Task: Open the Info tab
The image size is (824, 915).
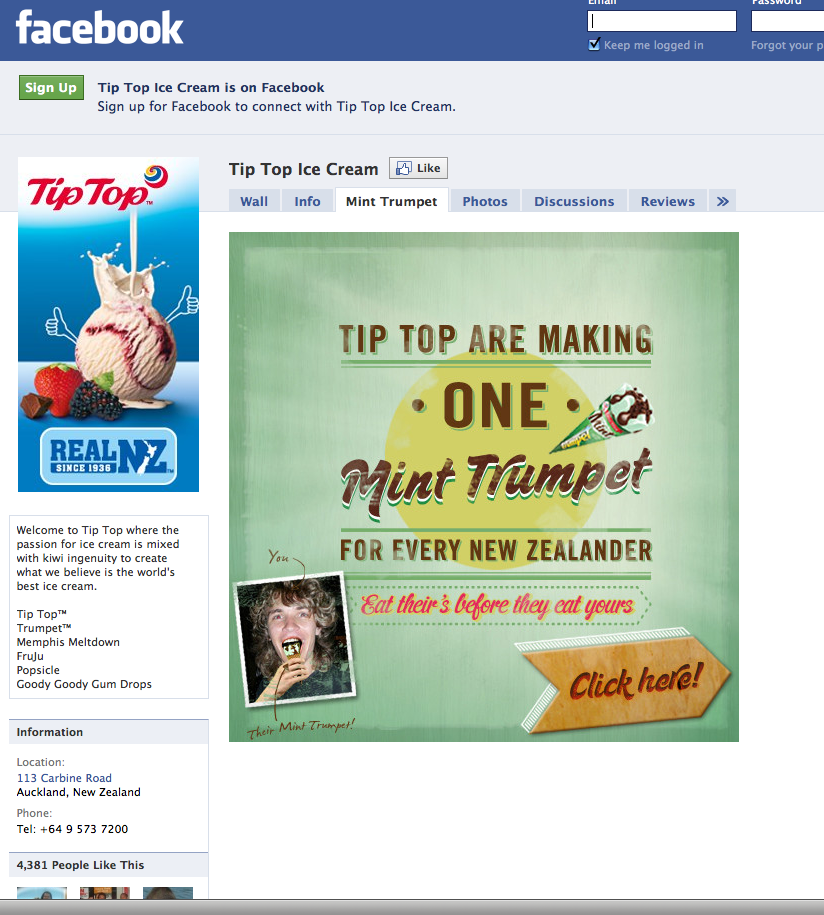Action: pyautogui.click(x=307, y=201)
